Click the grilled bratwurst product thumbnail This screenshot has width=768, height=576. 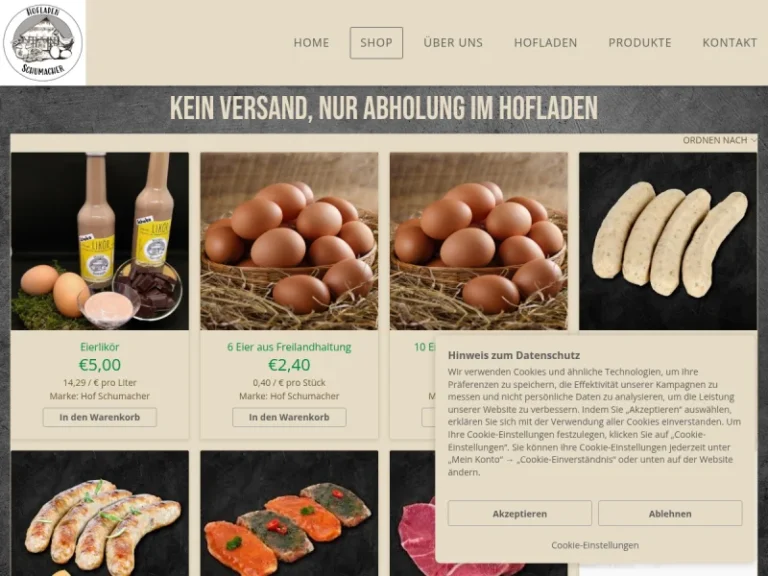100,513
